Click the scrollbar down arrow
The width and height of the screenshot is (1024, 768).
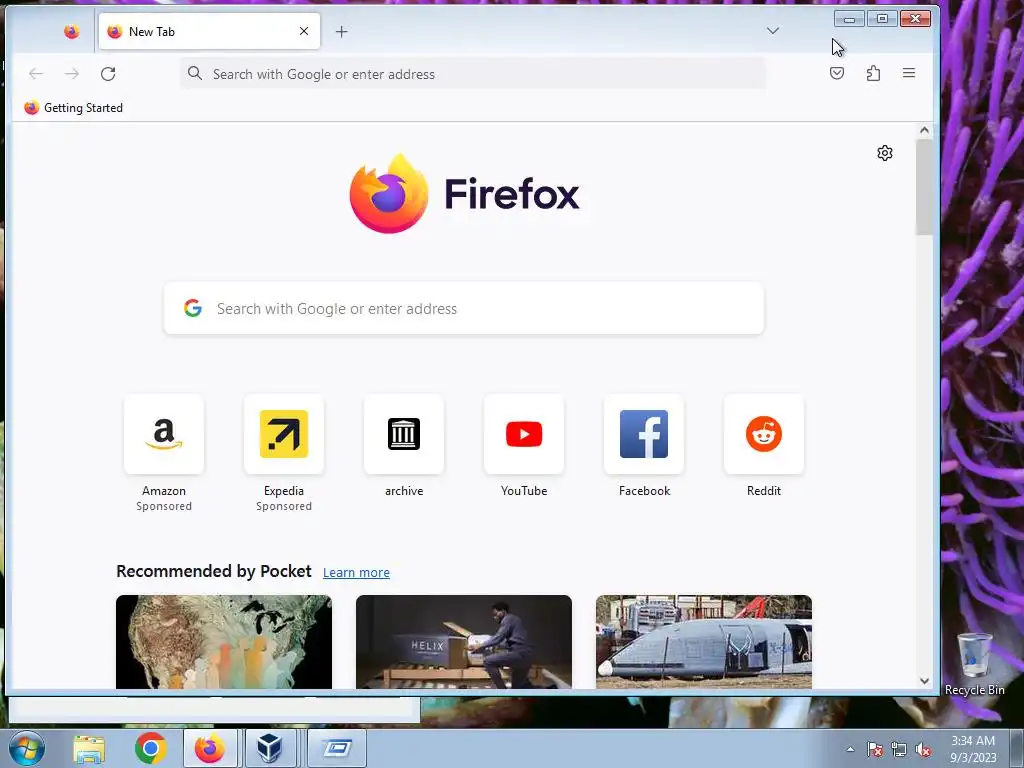click(924, 680)
